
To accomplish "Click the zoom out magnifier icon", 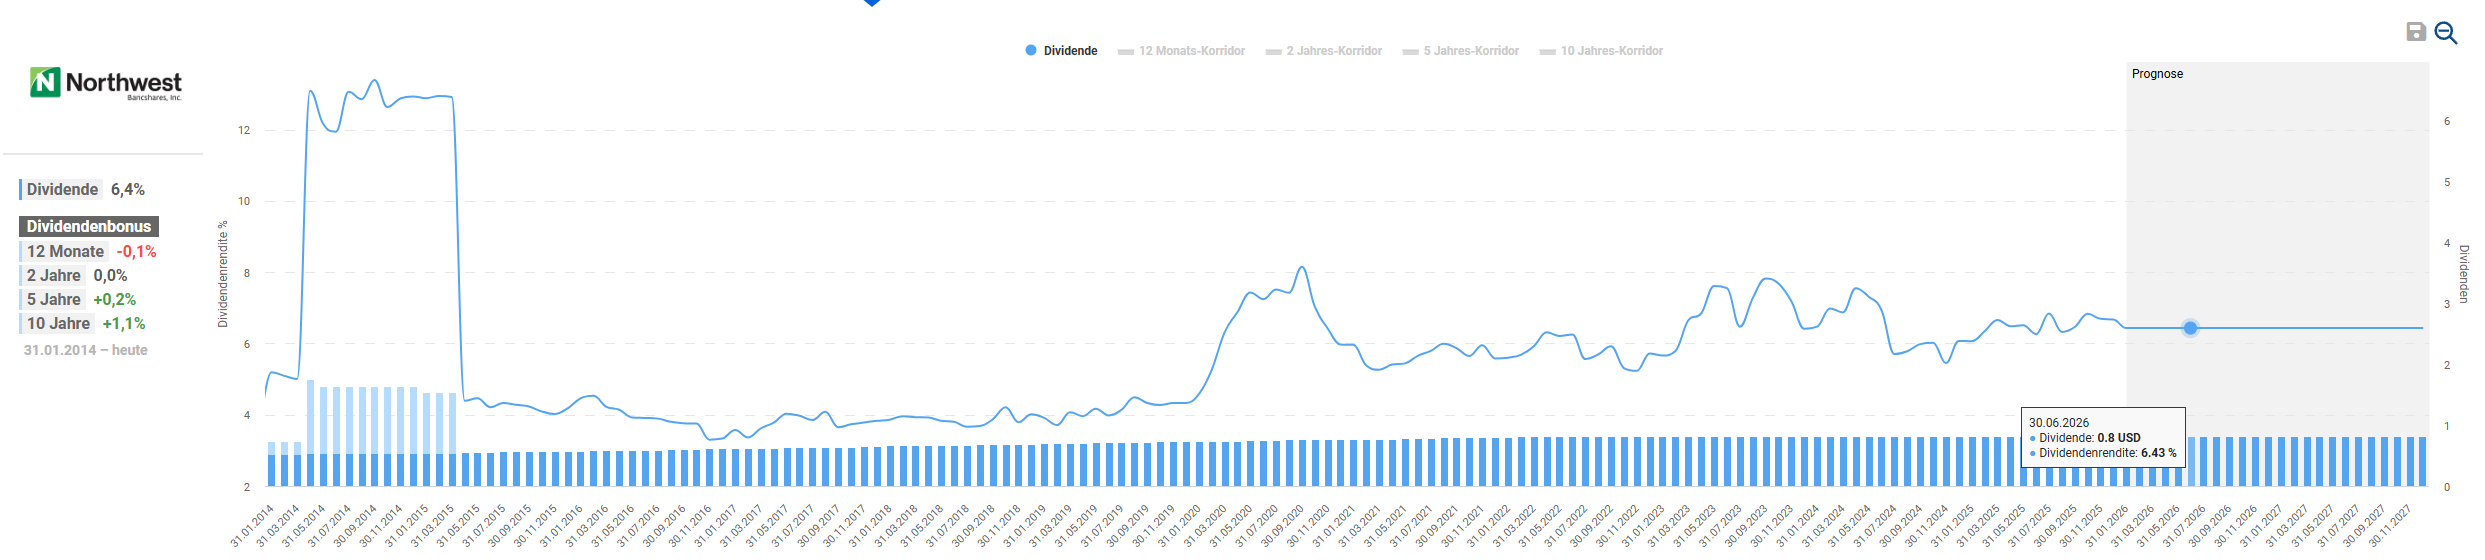I will pos(2445,32).
